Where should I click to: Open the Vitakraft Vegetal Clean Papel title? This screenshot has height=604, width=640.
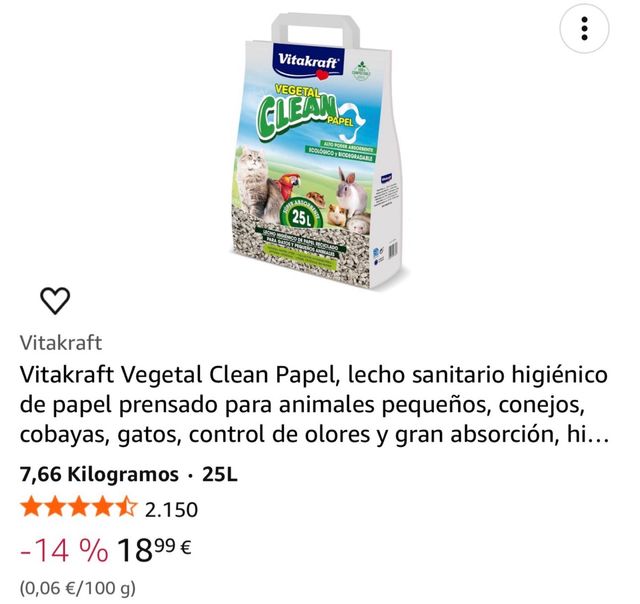pyautogui.click(x=314, y=404)
